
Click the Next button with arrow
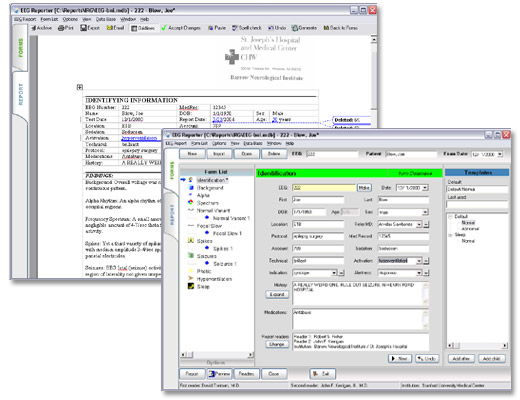tap(400, 359)
